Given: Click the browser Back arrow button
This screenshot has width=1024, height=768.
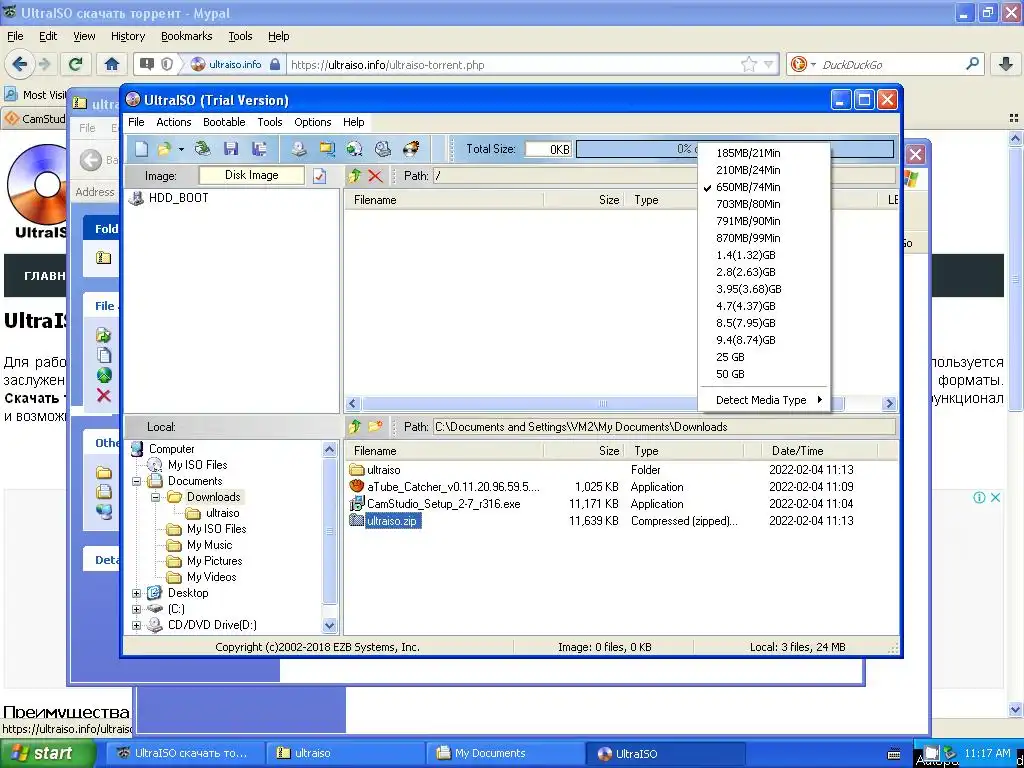Looking at the screenshot, I should pos(20,64).
